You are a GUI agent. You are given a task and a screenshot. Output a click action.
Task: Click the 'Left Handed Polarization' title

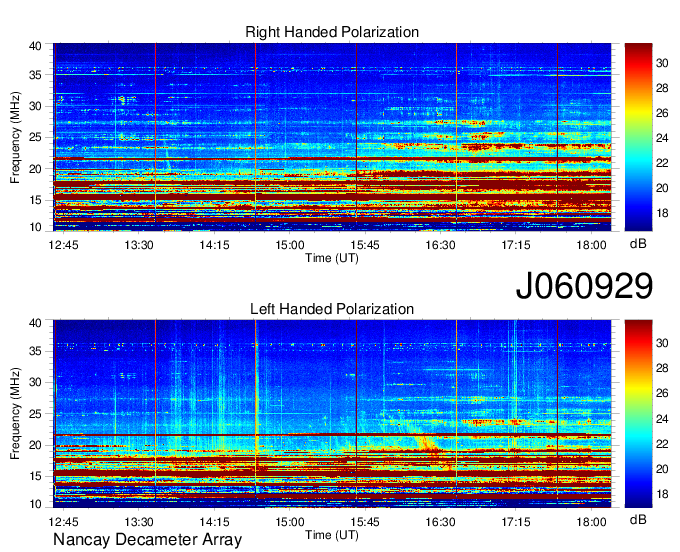(332, 309)
